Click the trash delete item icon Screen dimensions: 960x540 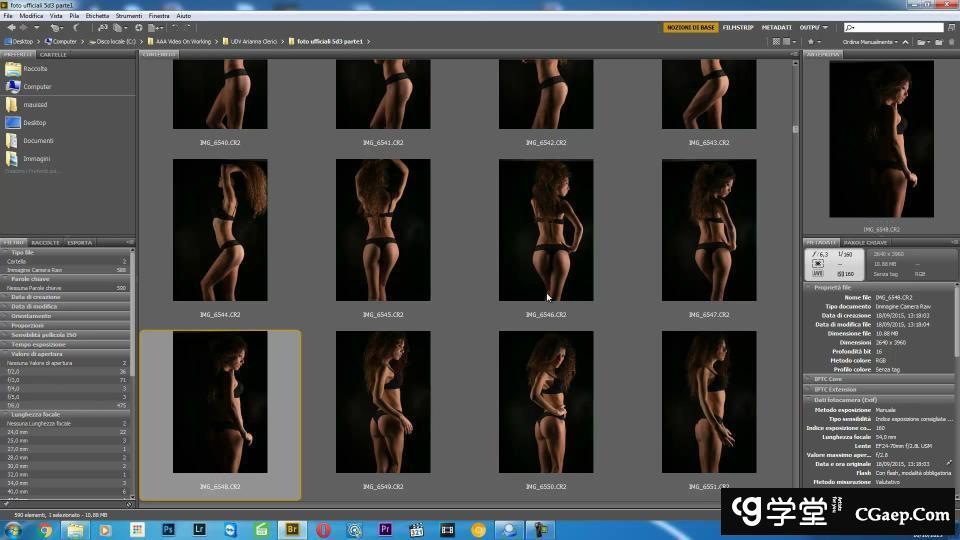click(x=951, y=42)
